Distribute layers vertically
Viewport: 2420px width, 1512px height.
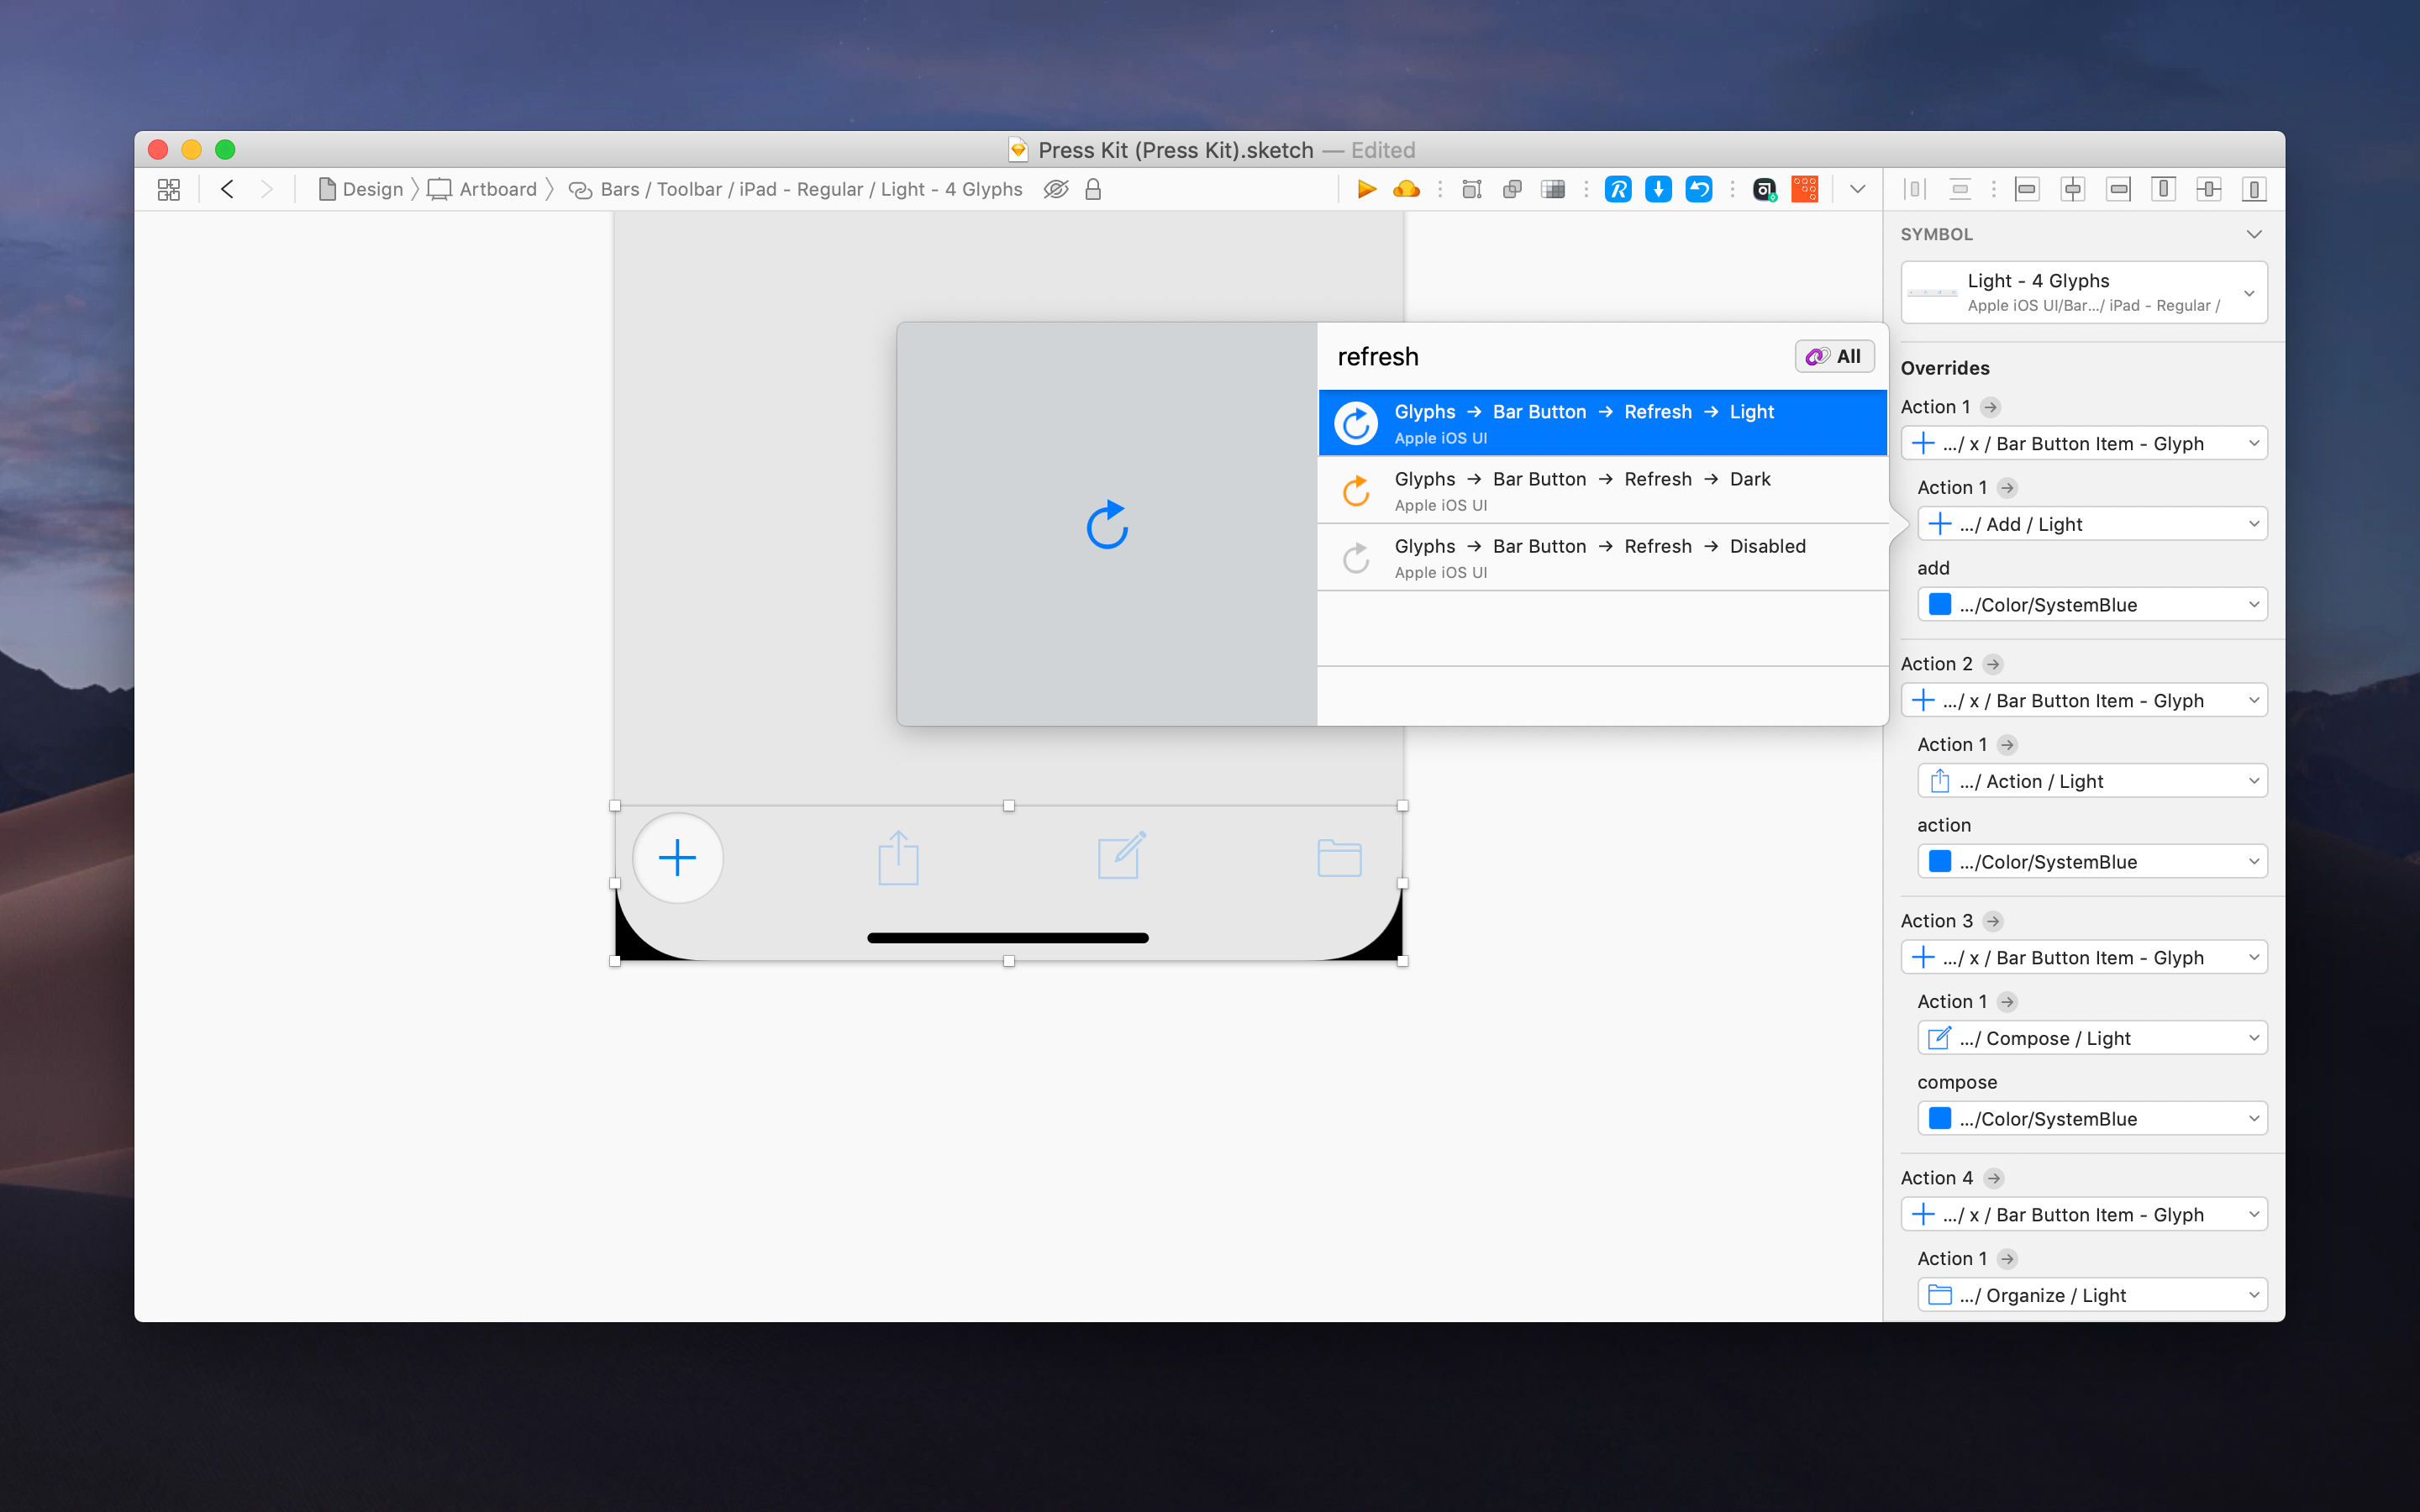click(x=1960, y=189)
